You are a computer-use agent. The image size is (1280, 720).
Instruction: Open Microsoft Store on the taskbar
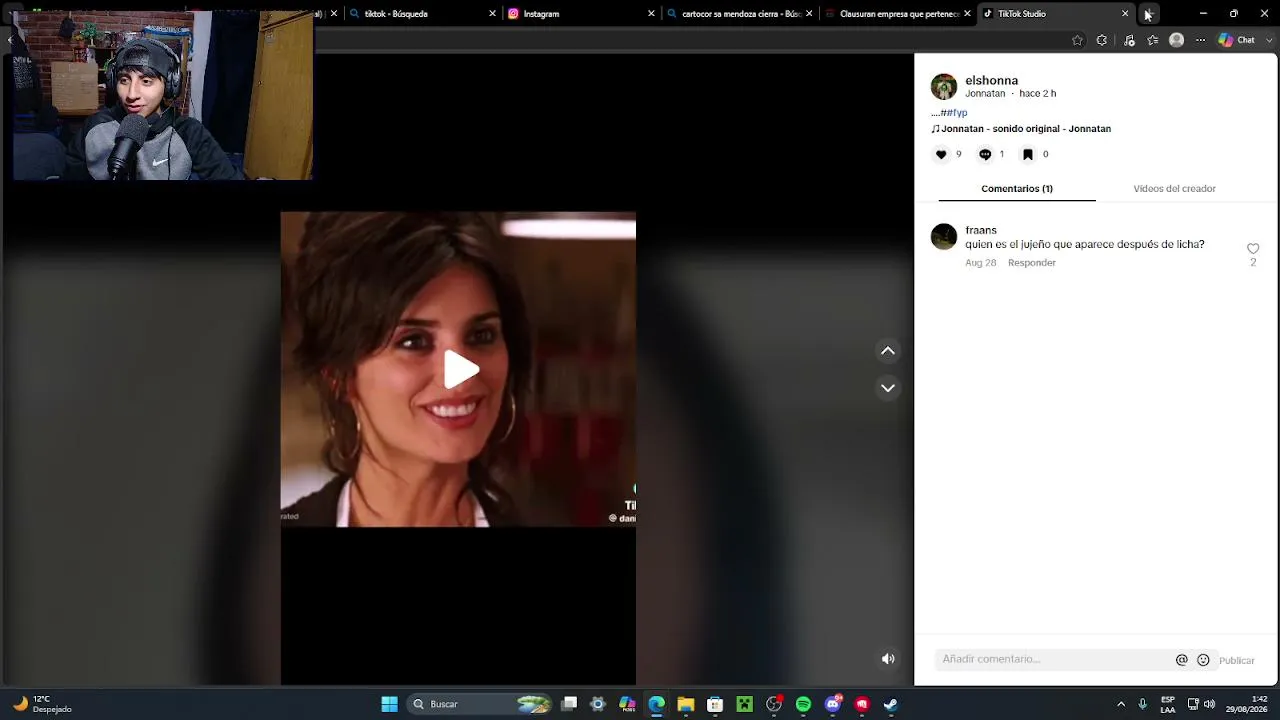click(715, 704)
